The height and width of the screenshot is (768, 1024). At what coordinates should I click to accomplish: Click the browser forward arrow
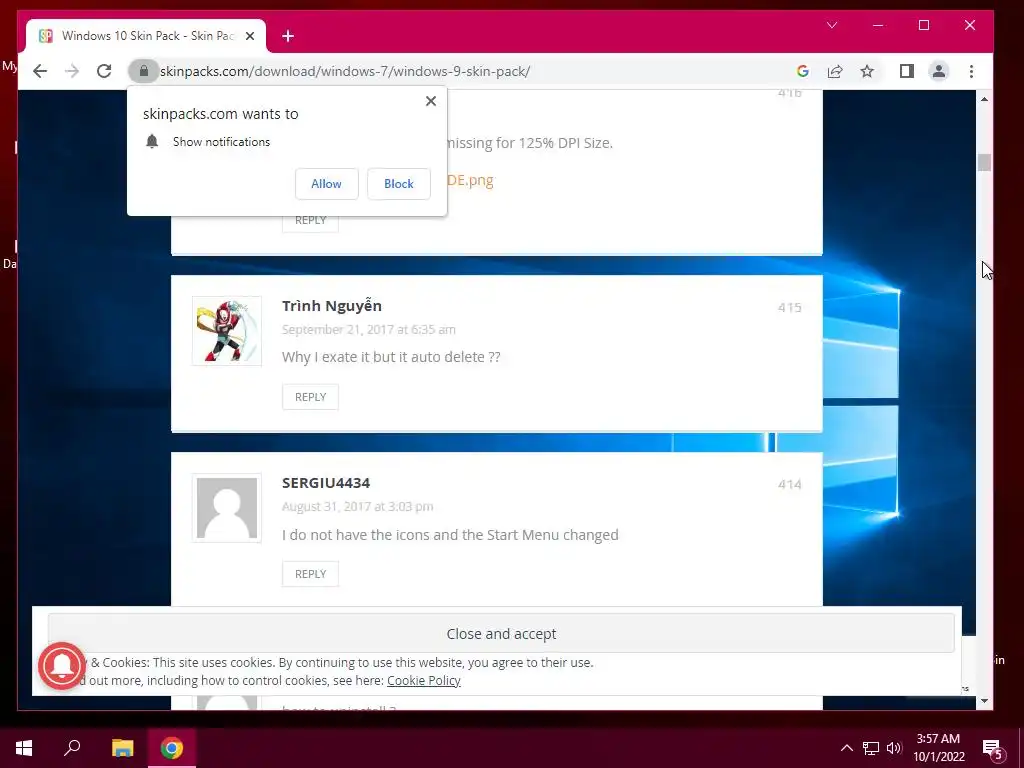(x=72, y=71)
